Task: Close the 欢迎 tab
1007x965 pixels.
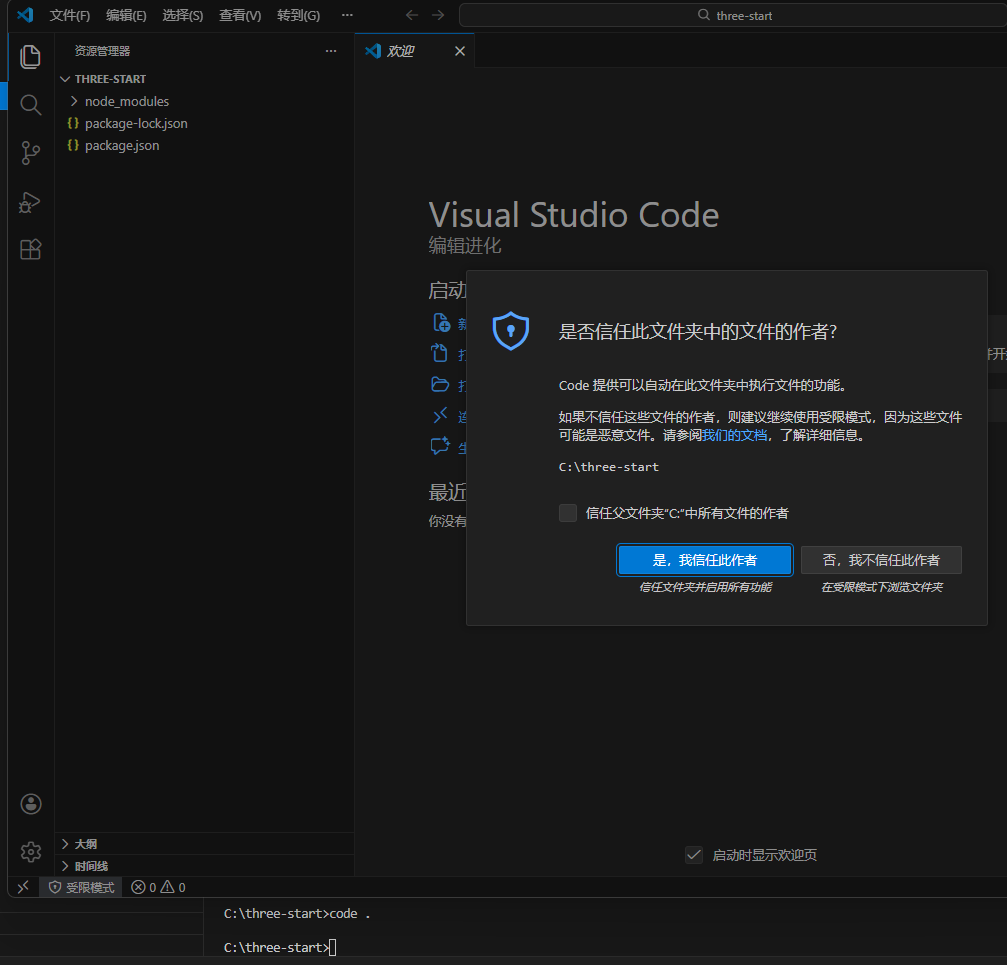Action: click(x=460, y=51)
